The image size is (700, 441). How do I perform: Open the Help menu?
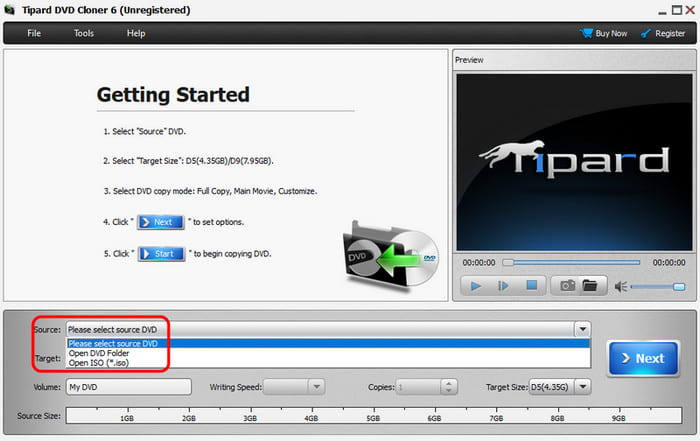pos(136,33)
